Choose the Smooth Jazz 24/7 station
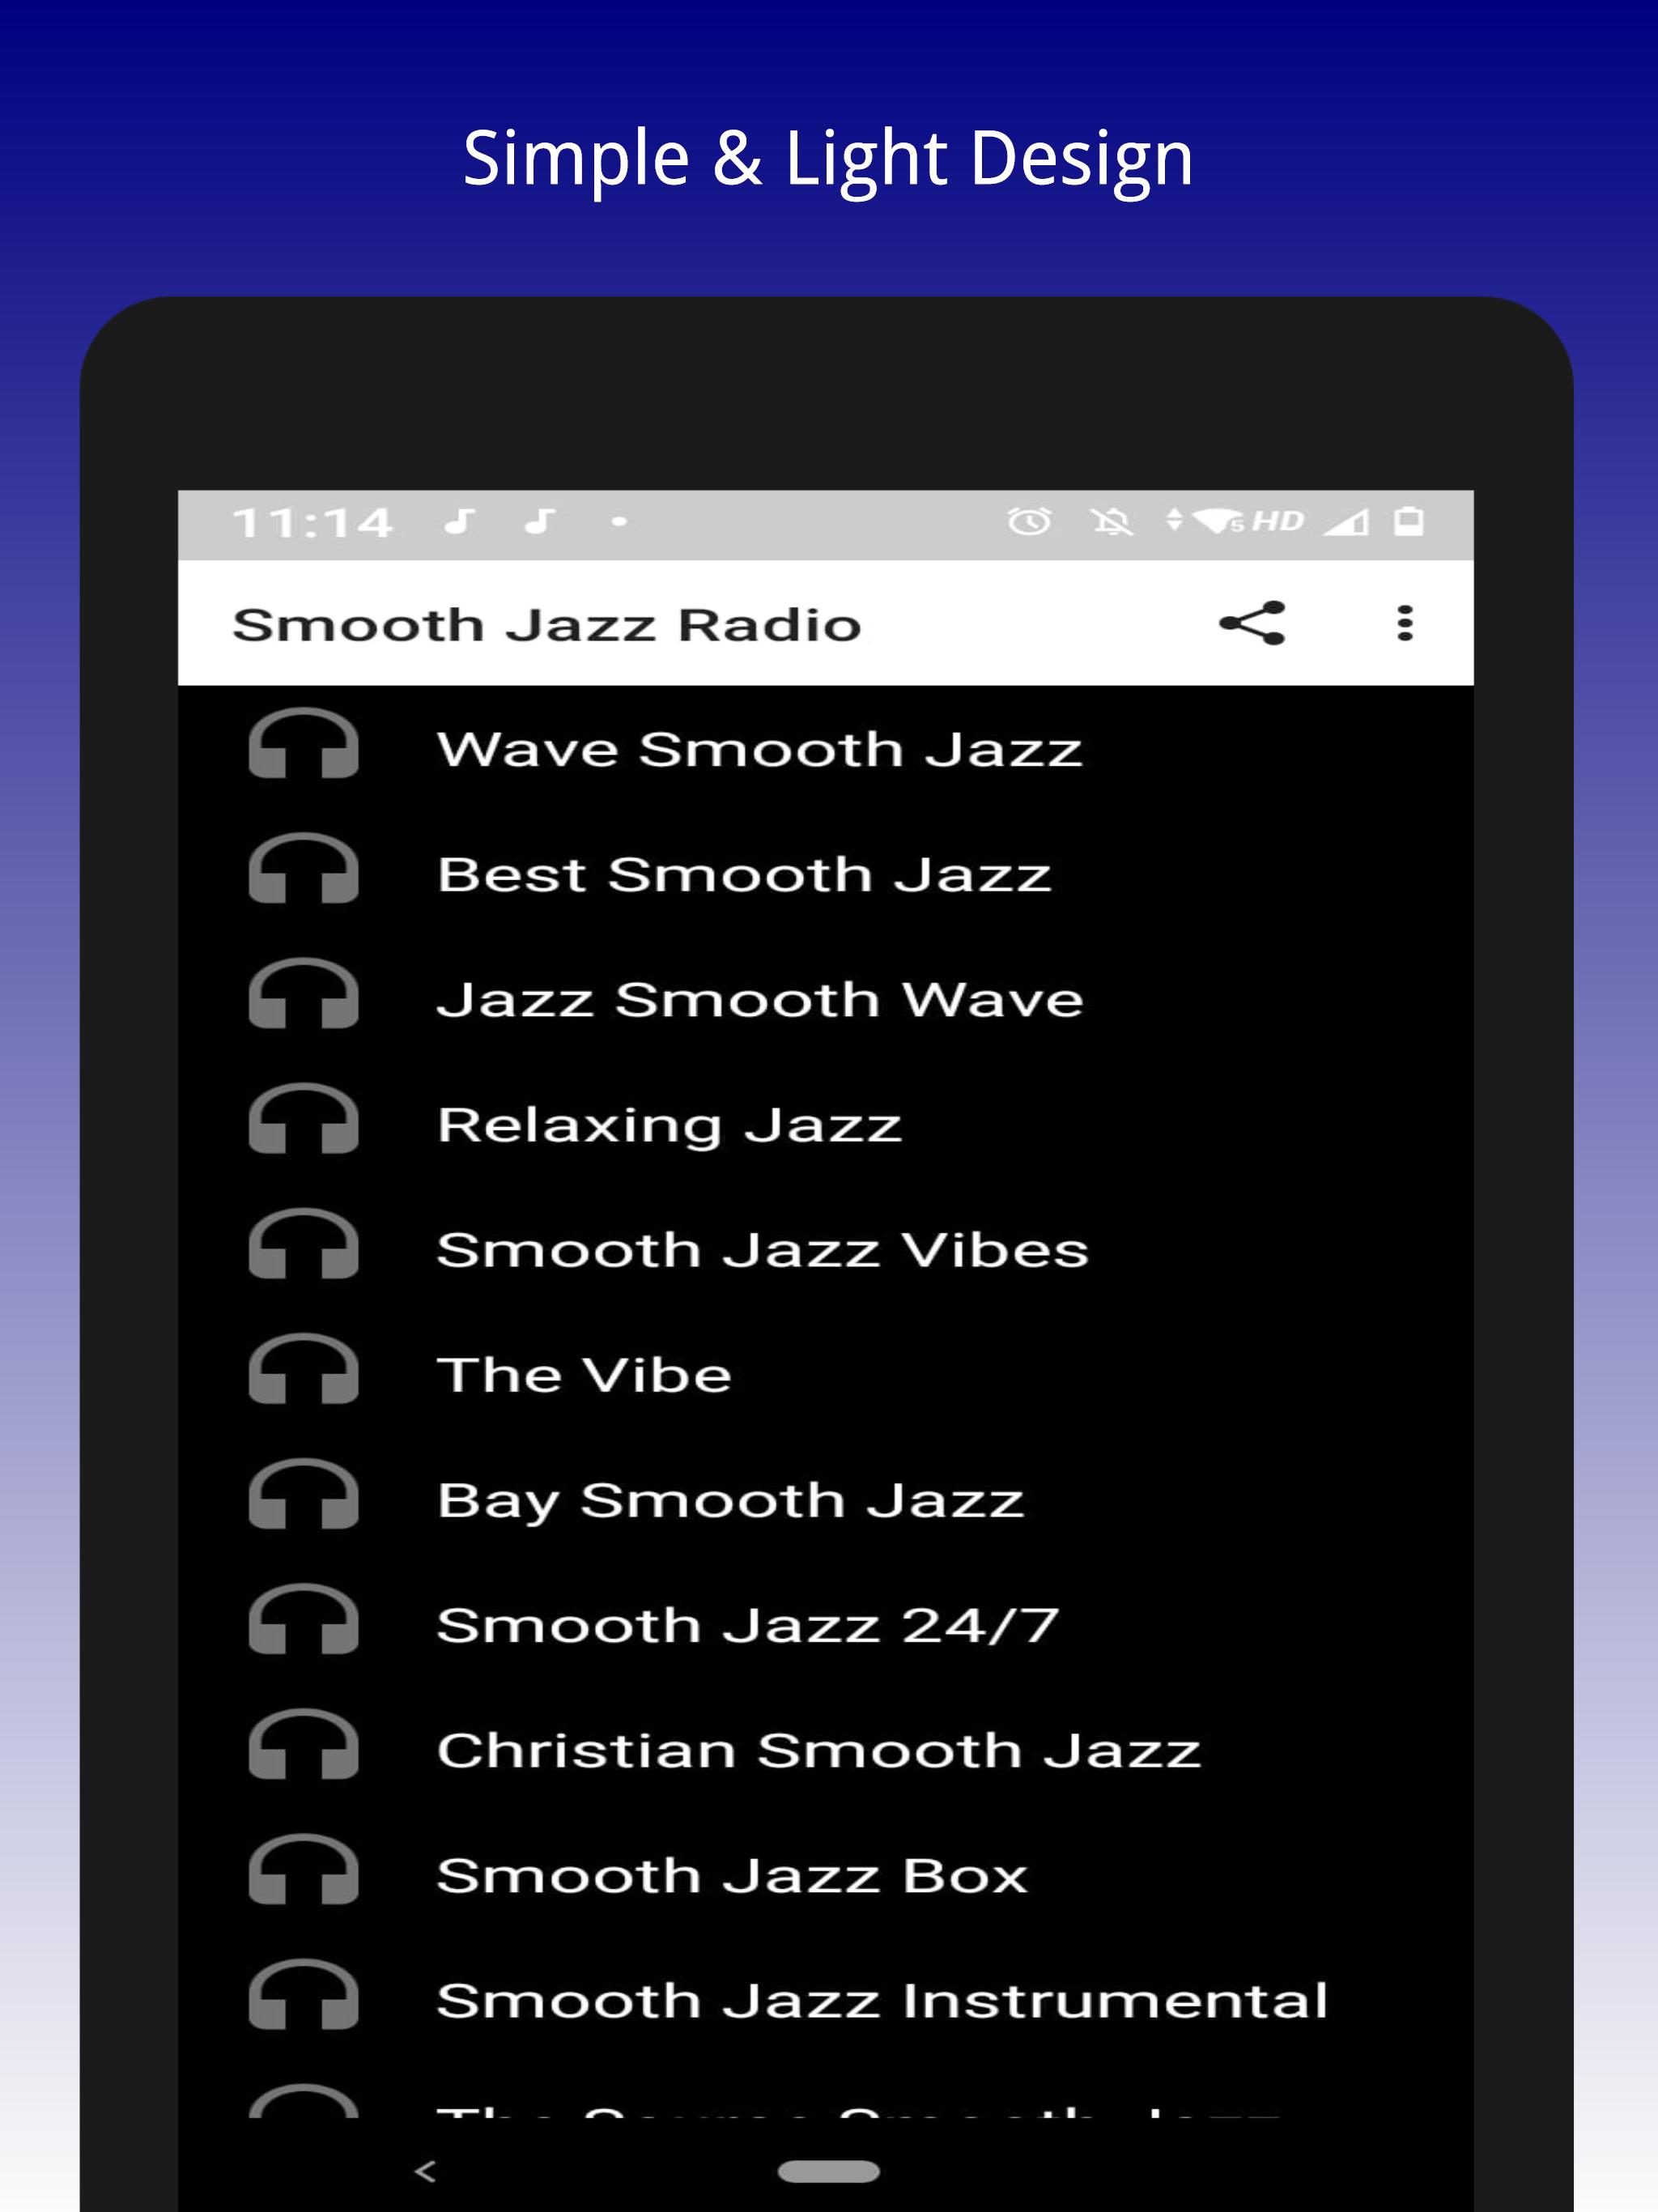The image size is (1658, 2212). tap(826, 1623)
